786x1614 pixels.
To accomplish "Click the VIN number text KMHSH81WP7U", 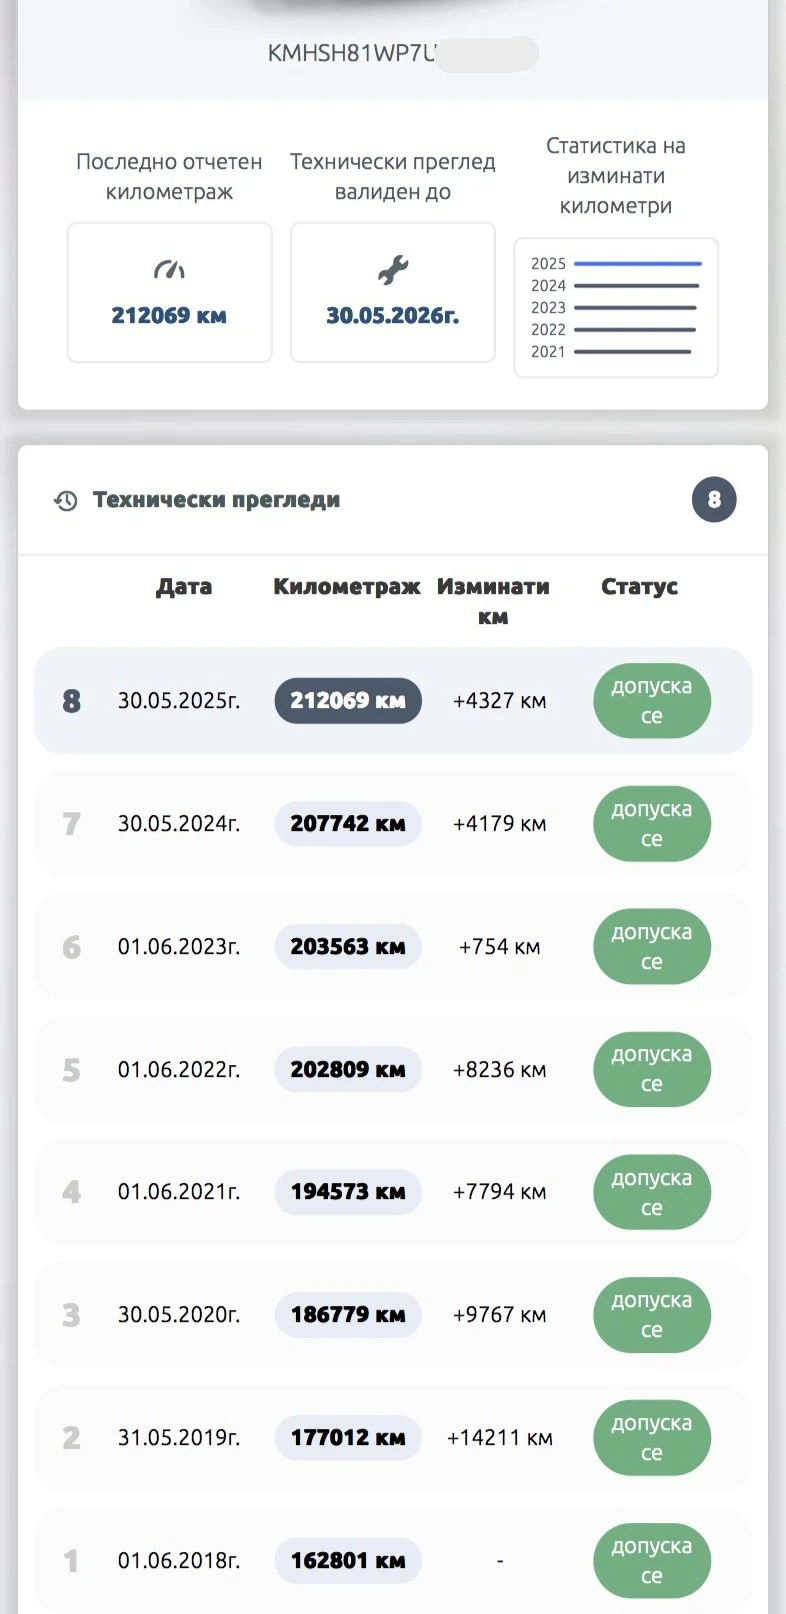I will (352, 54).
